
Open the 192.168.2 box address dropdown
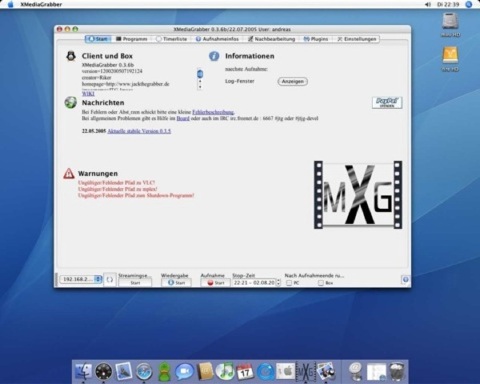pos(81,279)
